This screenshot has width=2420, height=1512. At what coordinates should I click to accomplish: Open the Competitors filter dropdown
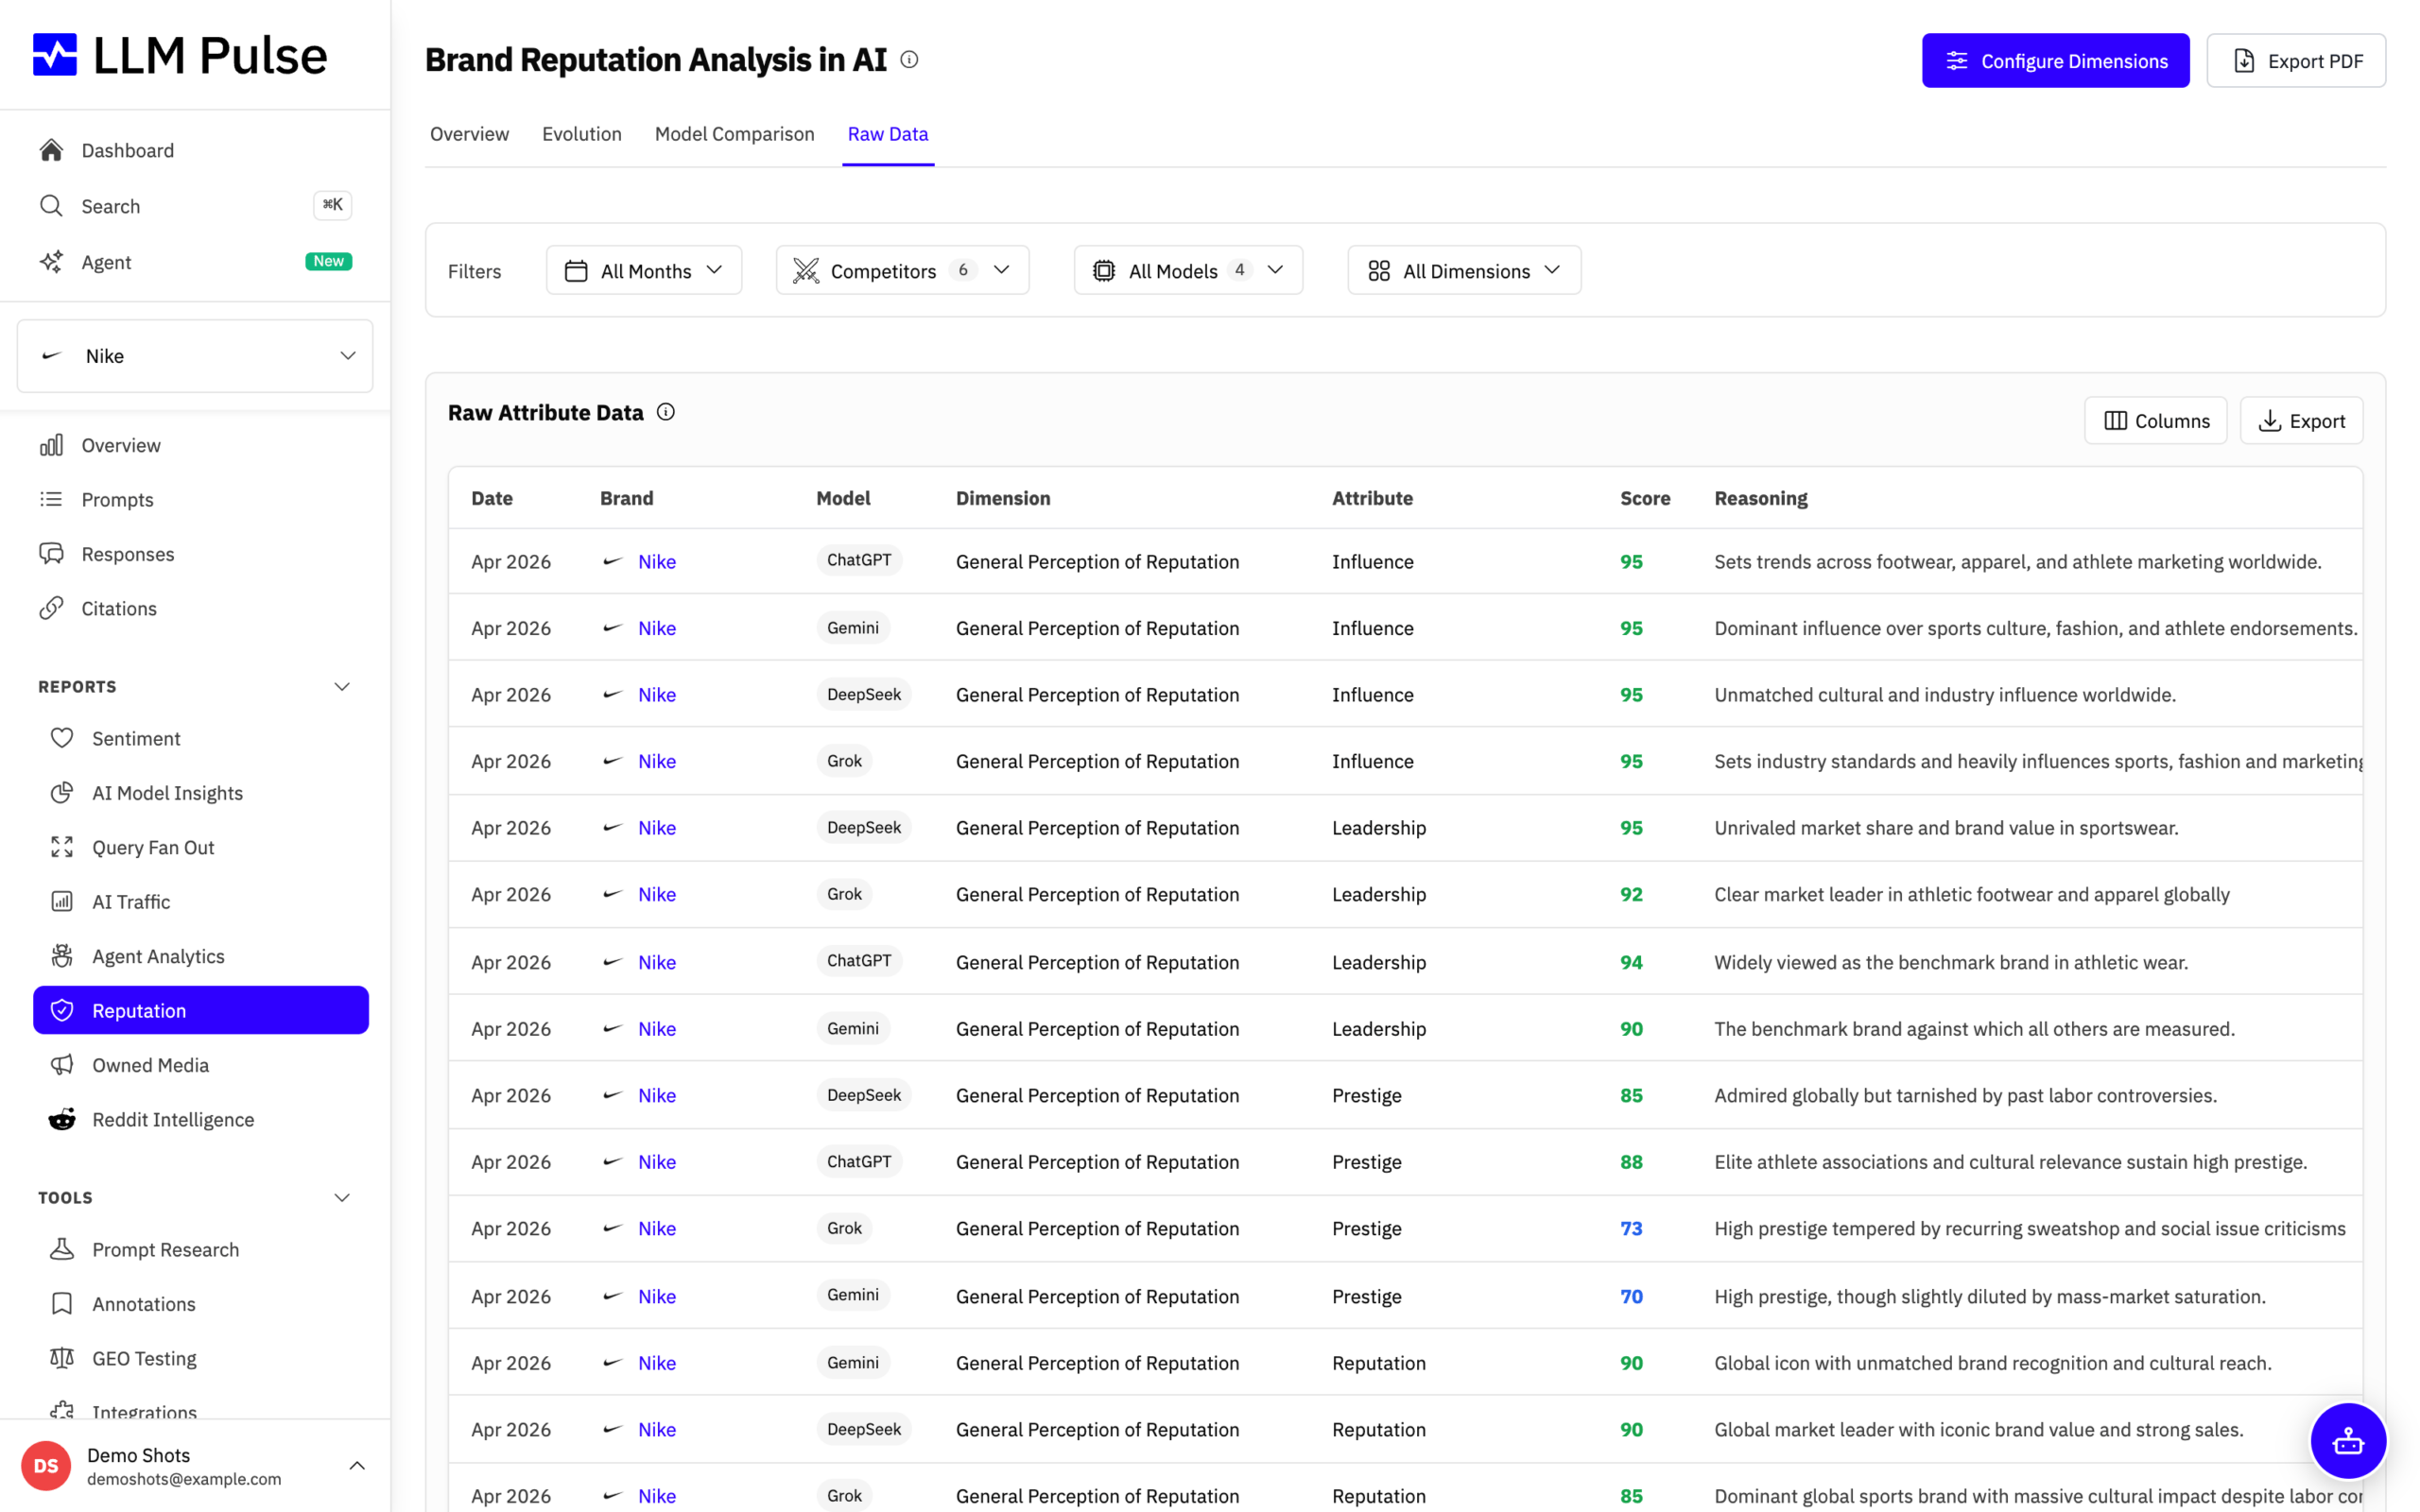[902, 270]
